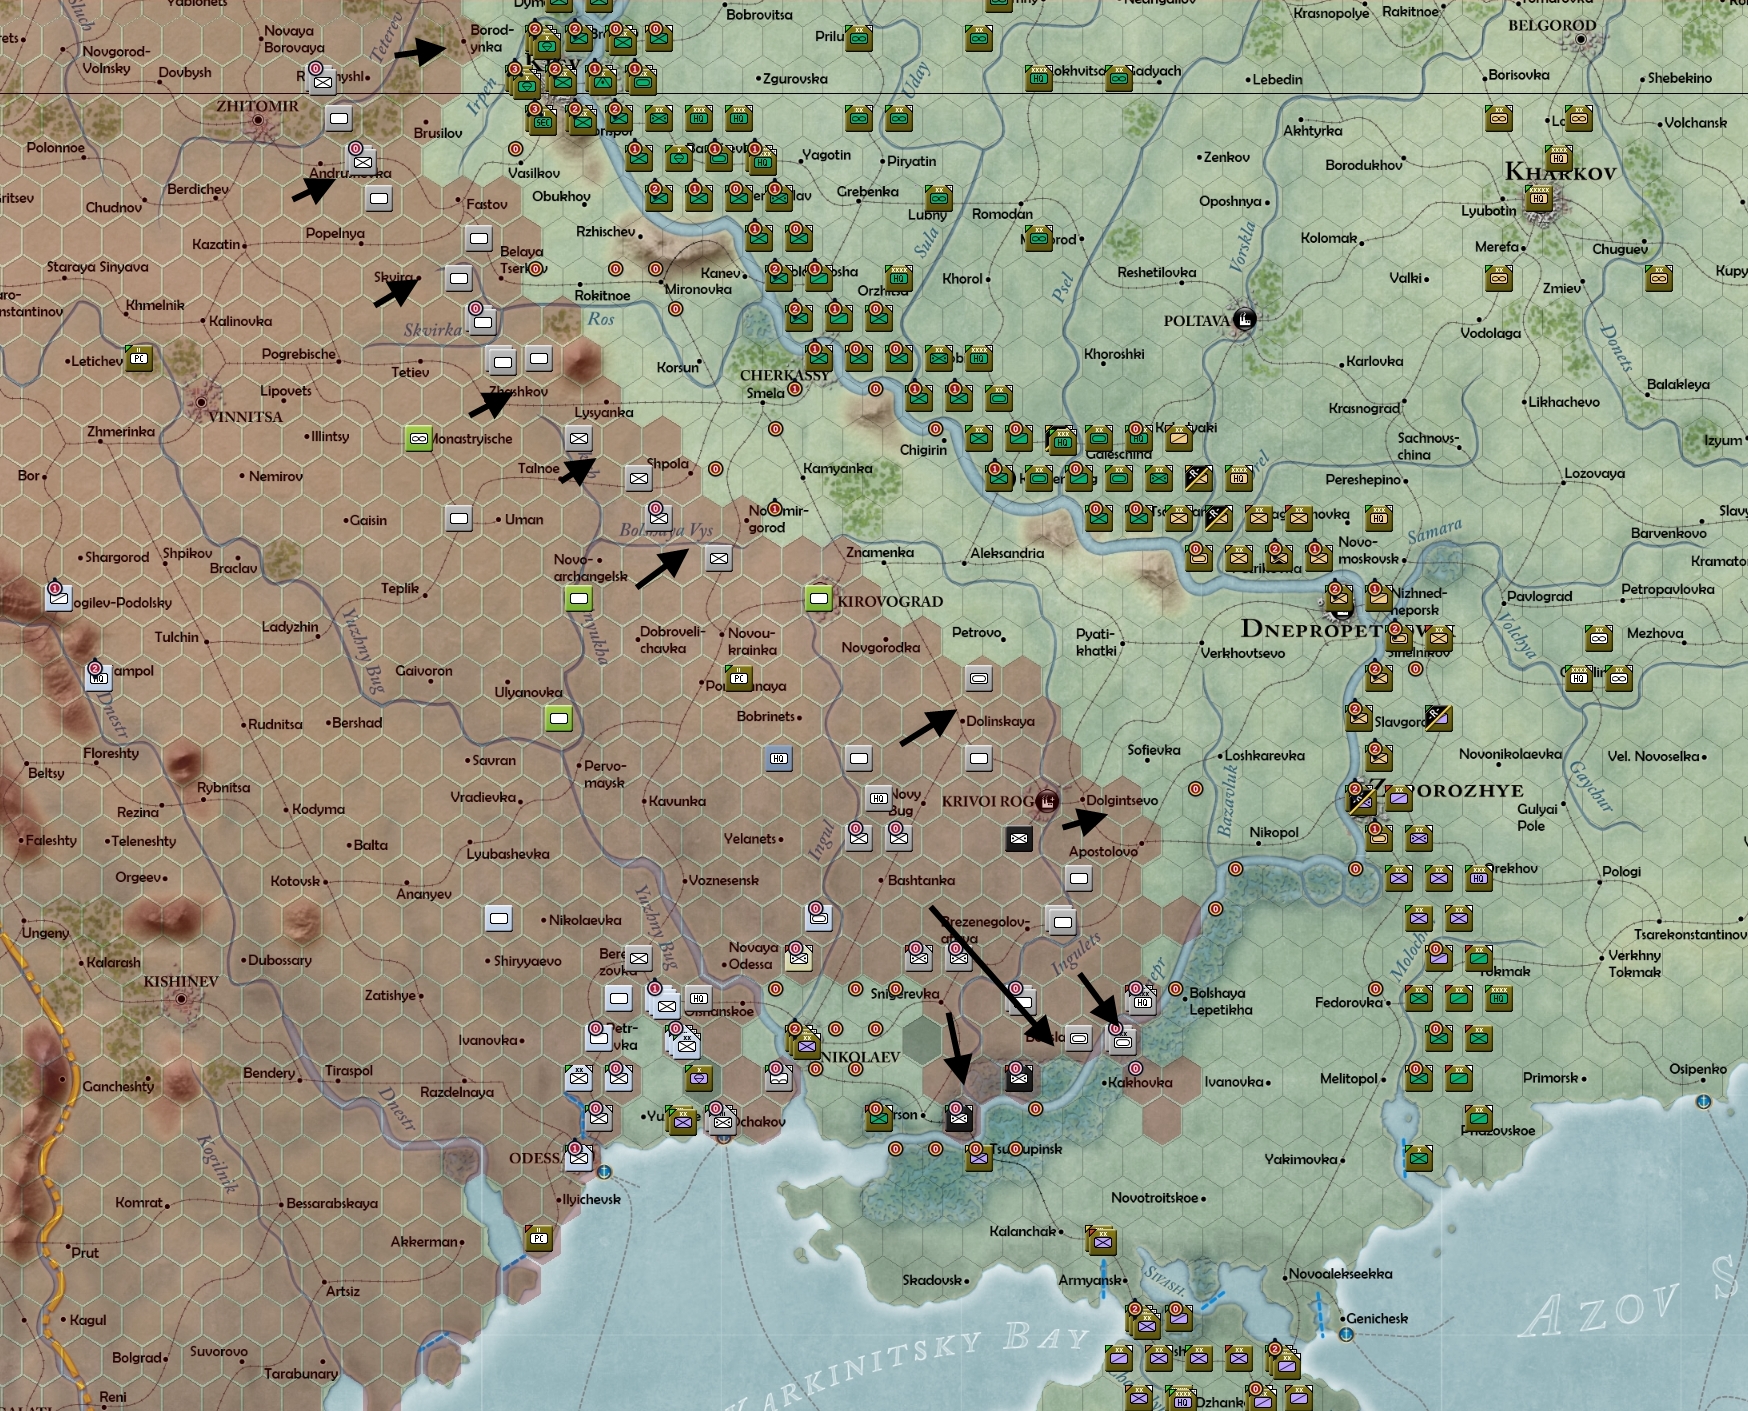Click the ZAPOROZHYE city label
1748x1411 pixels.
[x=1445, y=790]
